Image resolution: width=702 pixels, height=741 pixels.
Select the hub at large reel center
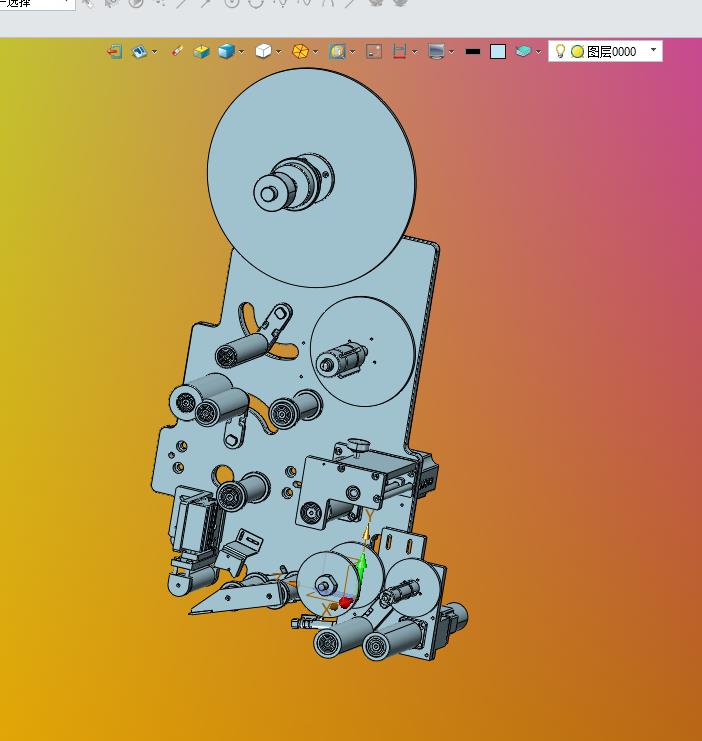coord(293,182)
